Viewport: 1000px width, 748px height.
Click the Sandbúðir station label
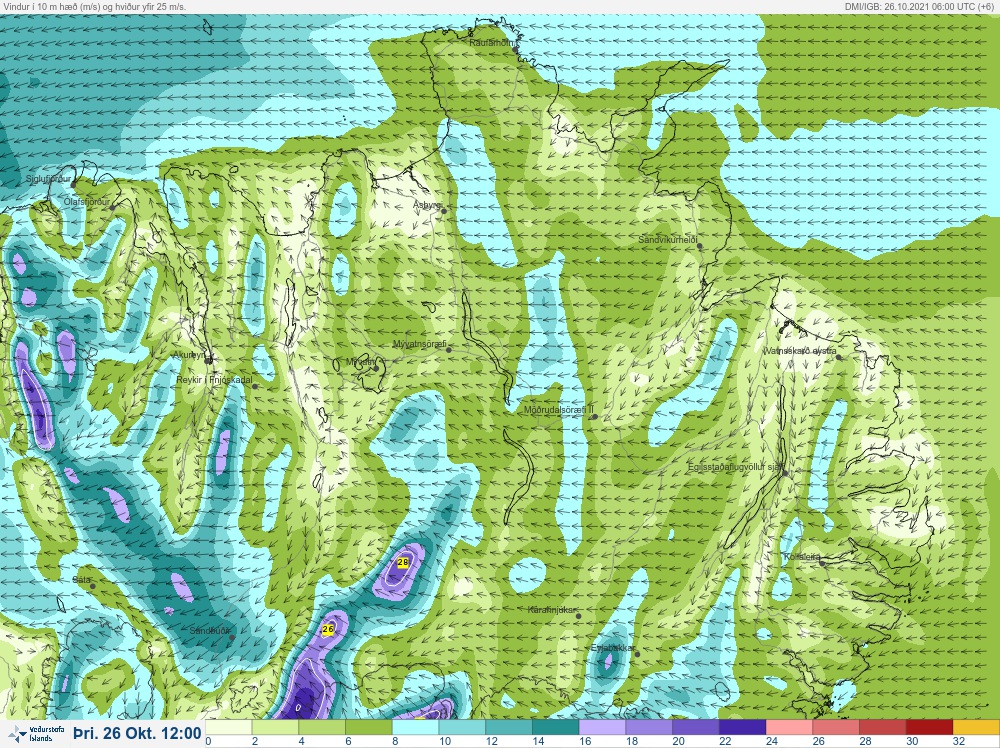click(x=210, y=631)
